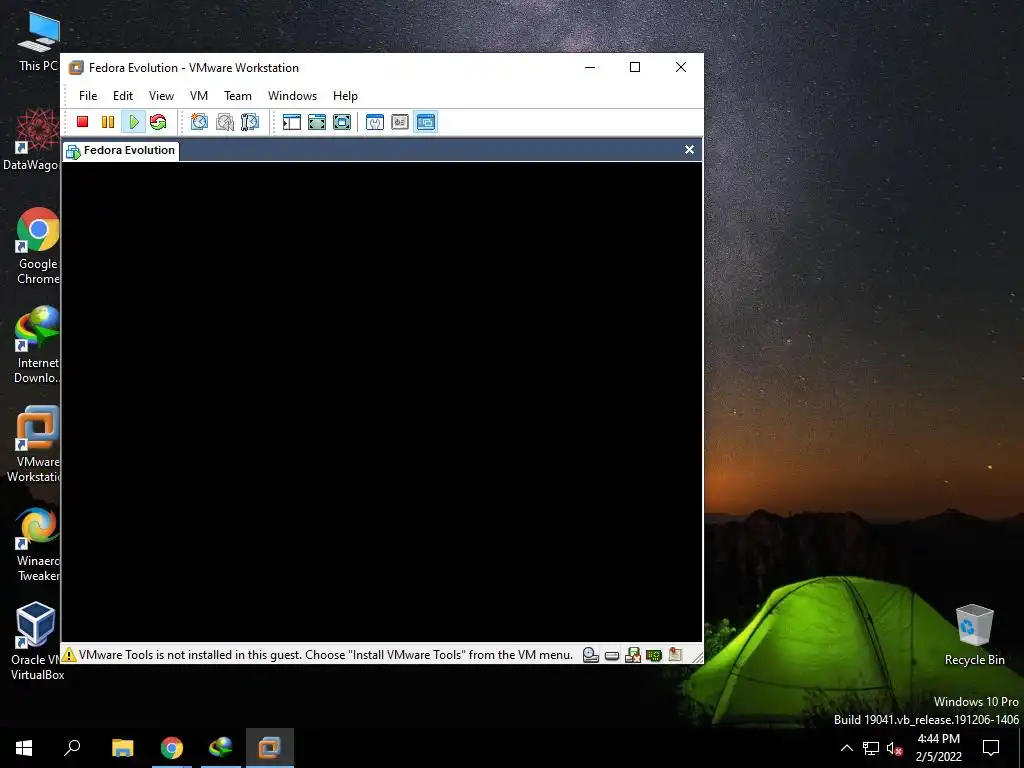Open the View menu
The width and height of the screenshot is (1024, 768).
tap(161, 96)
